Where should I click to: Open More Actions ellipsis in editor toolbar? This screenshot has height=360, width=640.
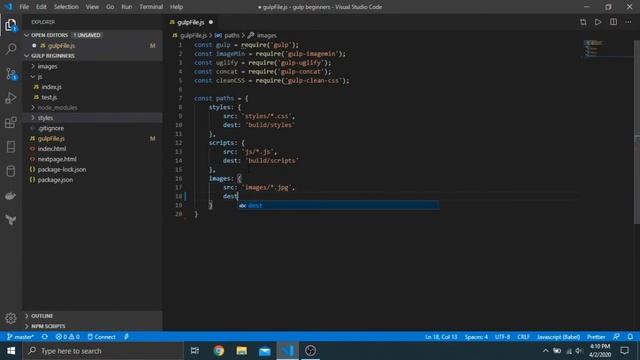pos(628,22)
